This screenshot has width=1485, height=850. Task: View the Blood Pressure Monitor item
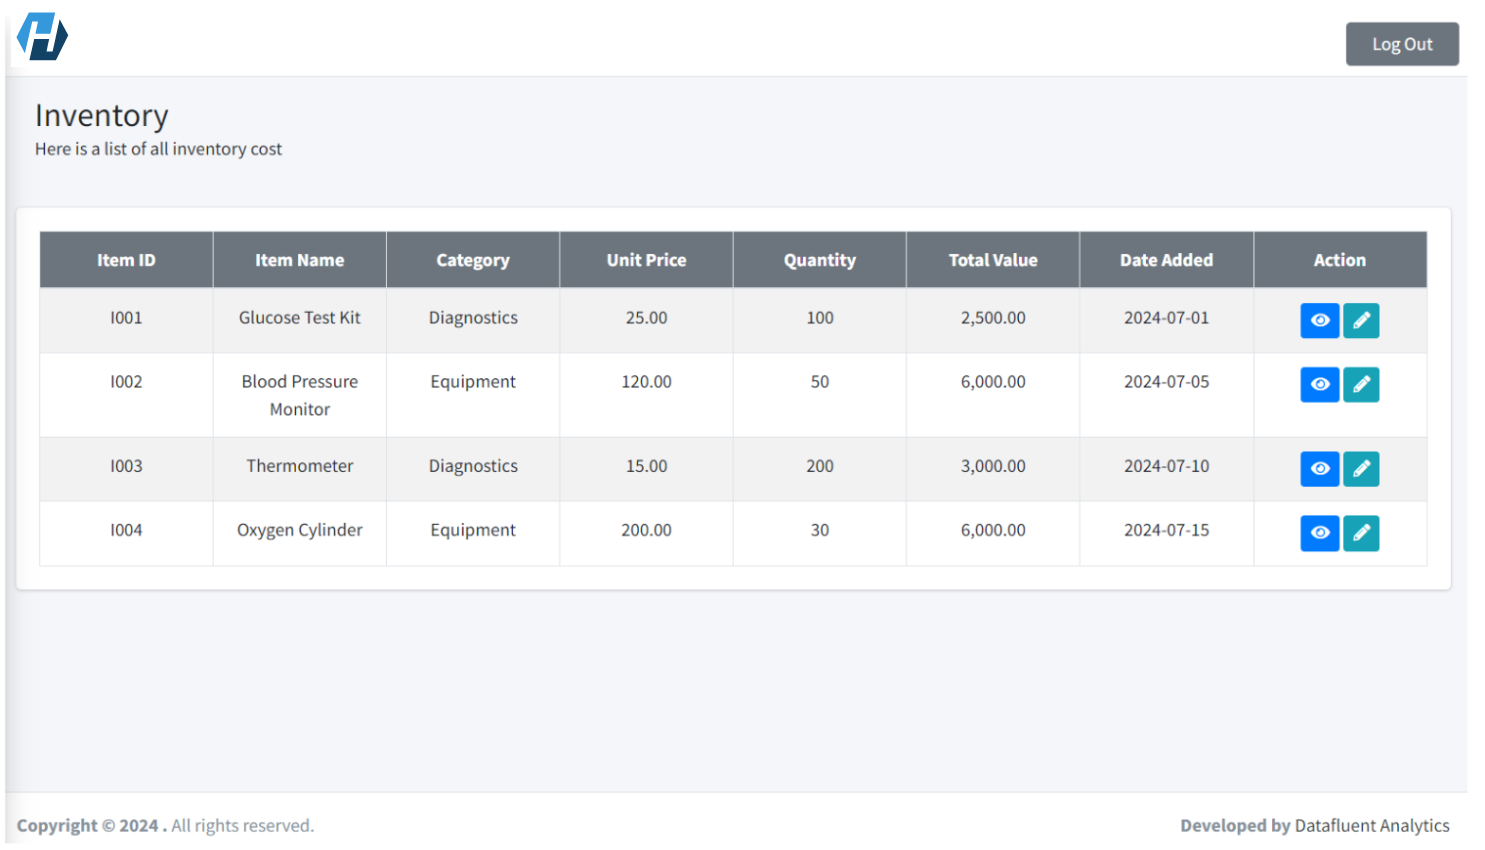(x=1319, y=384)
